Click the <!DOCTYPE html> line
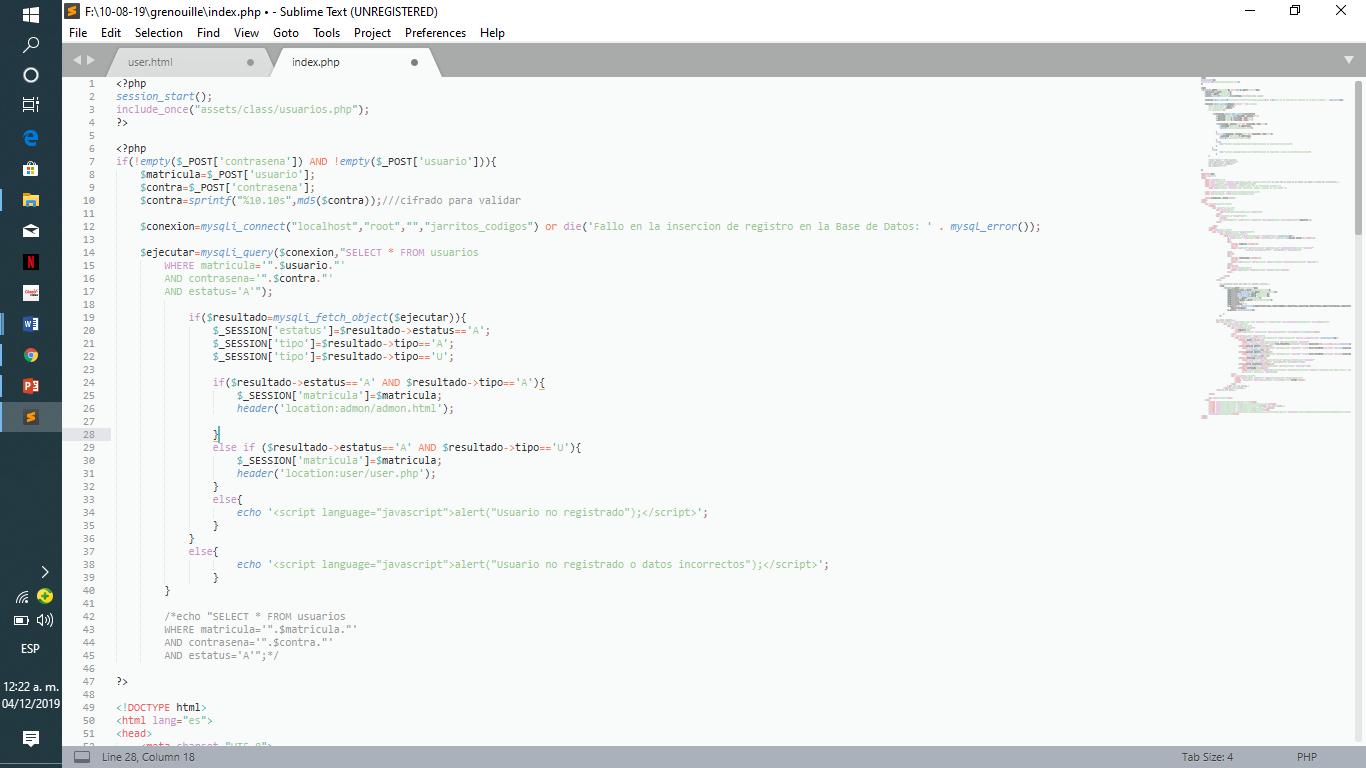 [161, 708]
